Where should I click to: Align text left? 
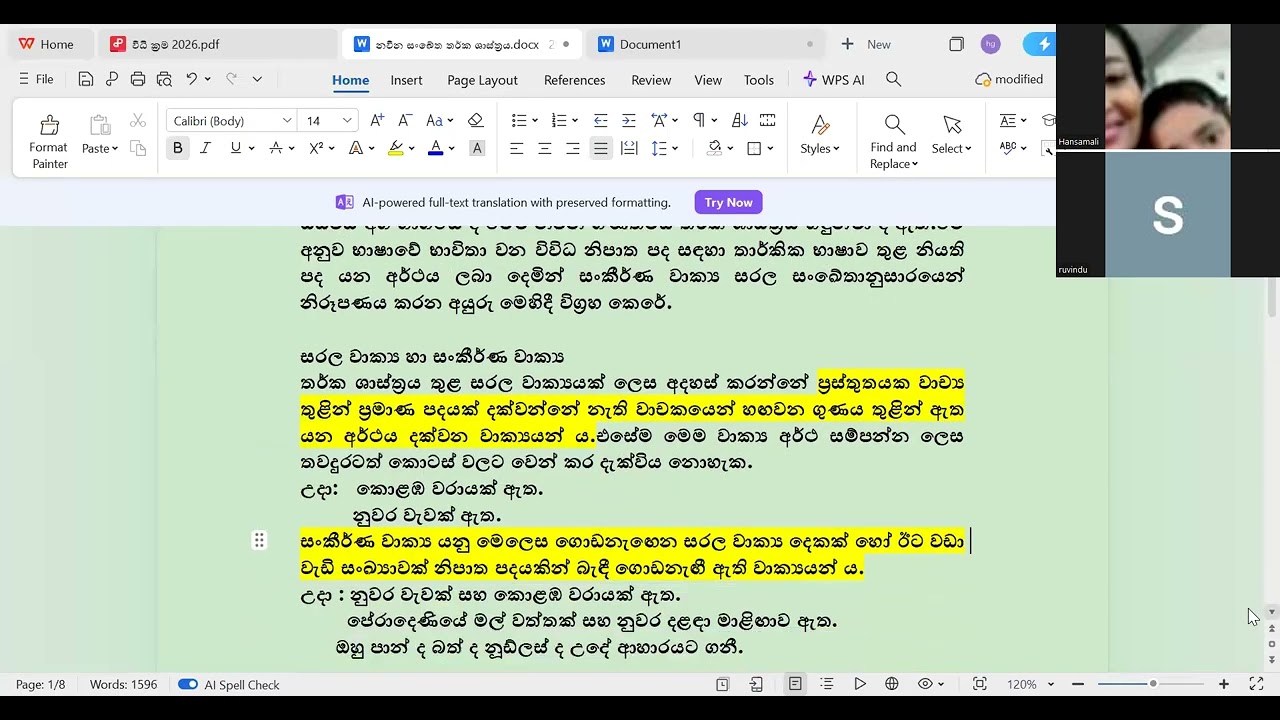(516, 148)
